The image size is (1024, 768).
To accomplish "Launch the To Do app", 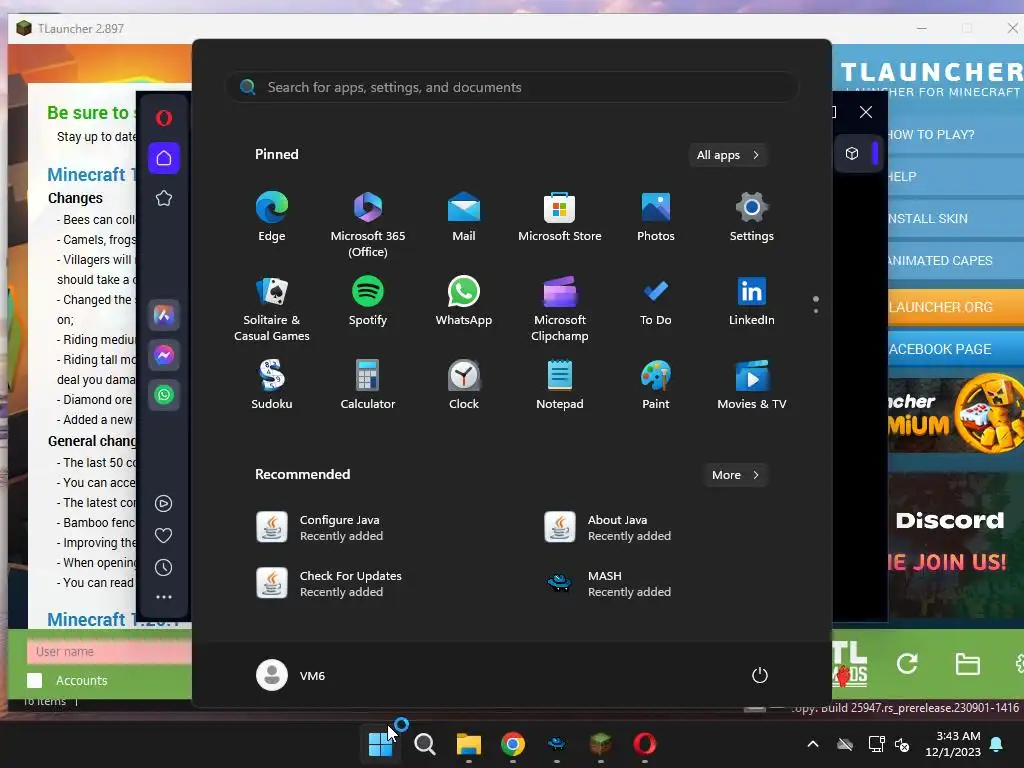I will point(656,301).
